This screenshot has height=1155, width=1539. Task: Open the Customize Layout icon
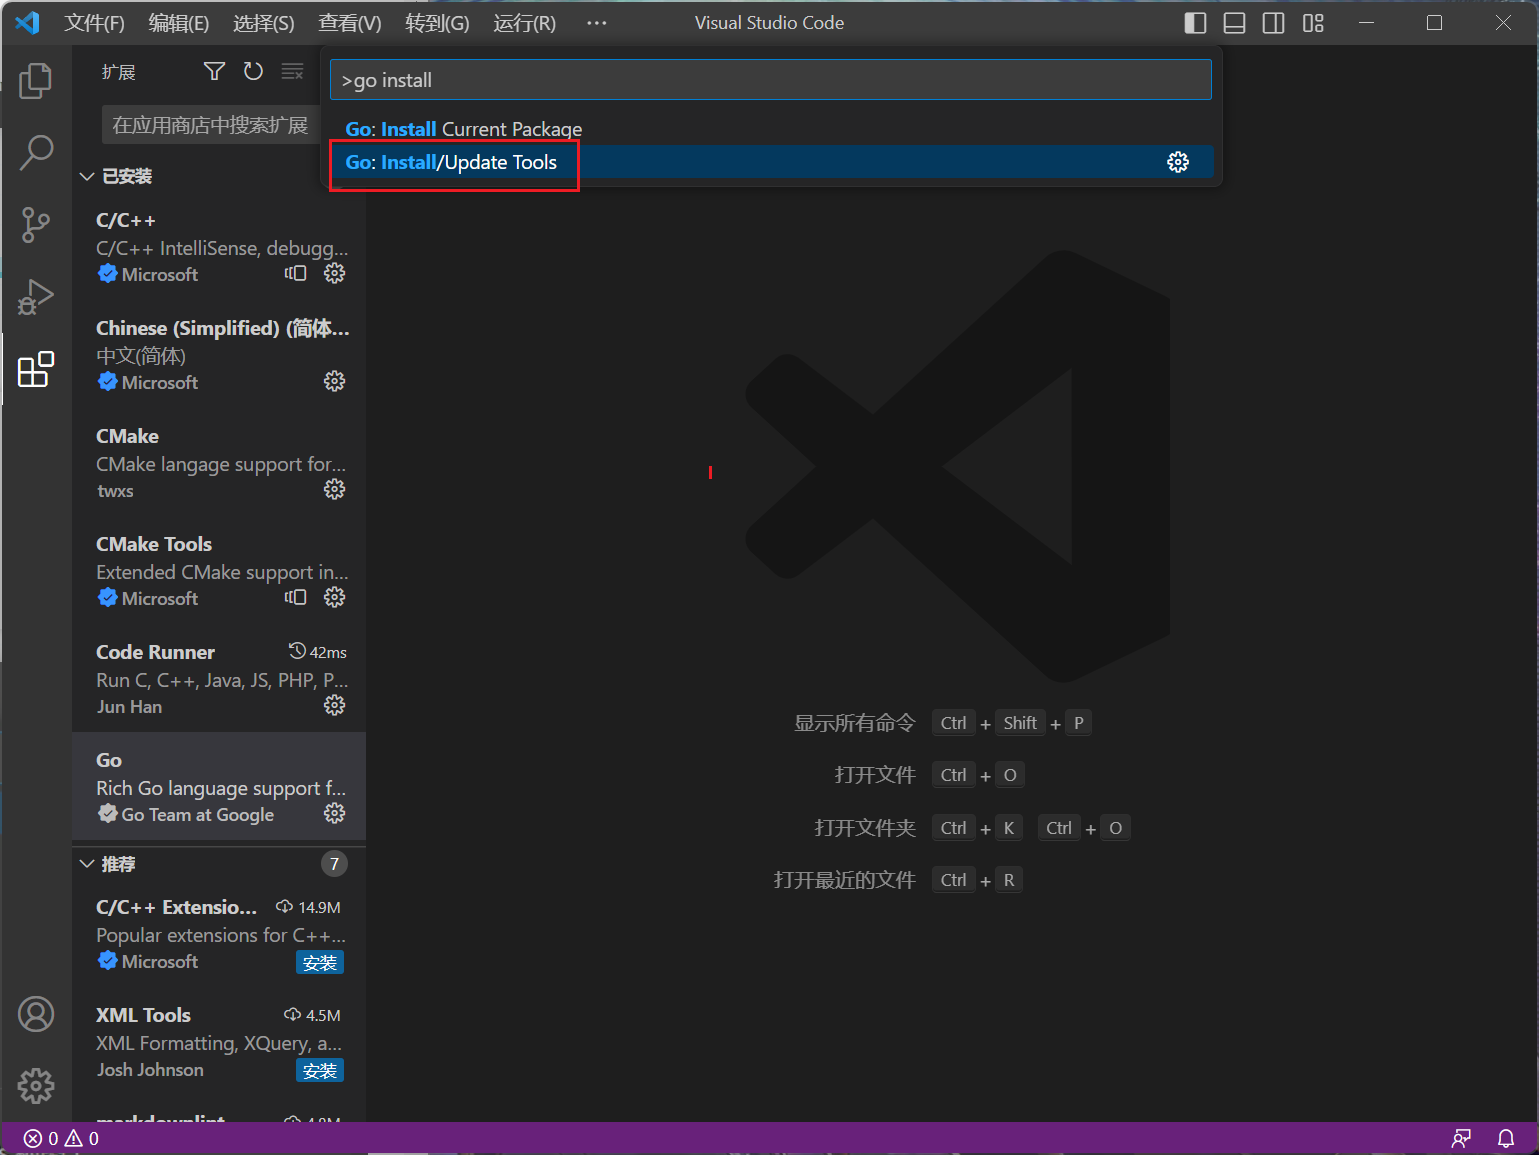coord(1313,23)
